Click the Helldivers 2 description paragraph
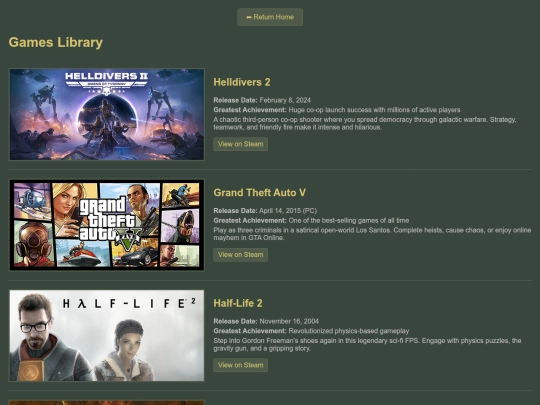This screenshot has height=405, width=540. click(x=365, y=123)
